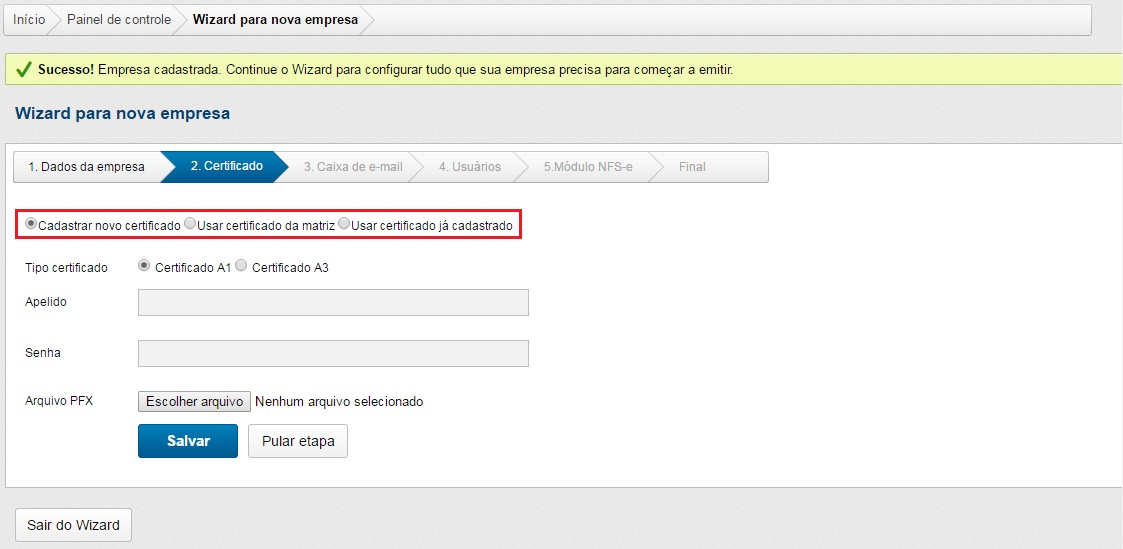The width and height of the screenshot is (1123, 549).
Task: Choose the Certificado A3 type
Action: [241, 267]
